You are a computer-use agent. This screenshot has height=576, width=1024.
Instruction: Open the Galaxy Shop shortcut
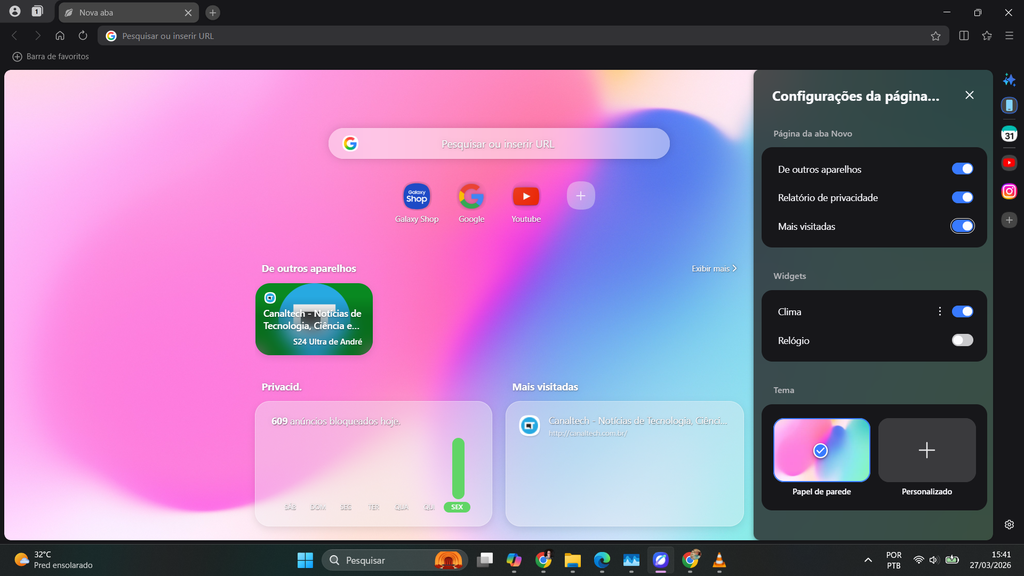(x=416, y=196)
